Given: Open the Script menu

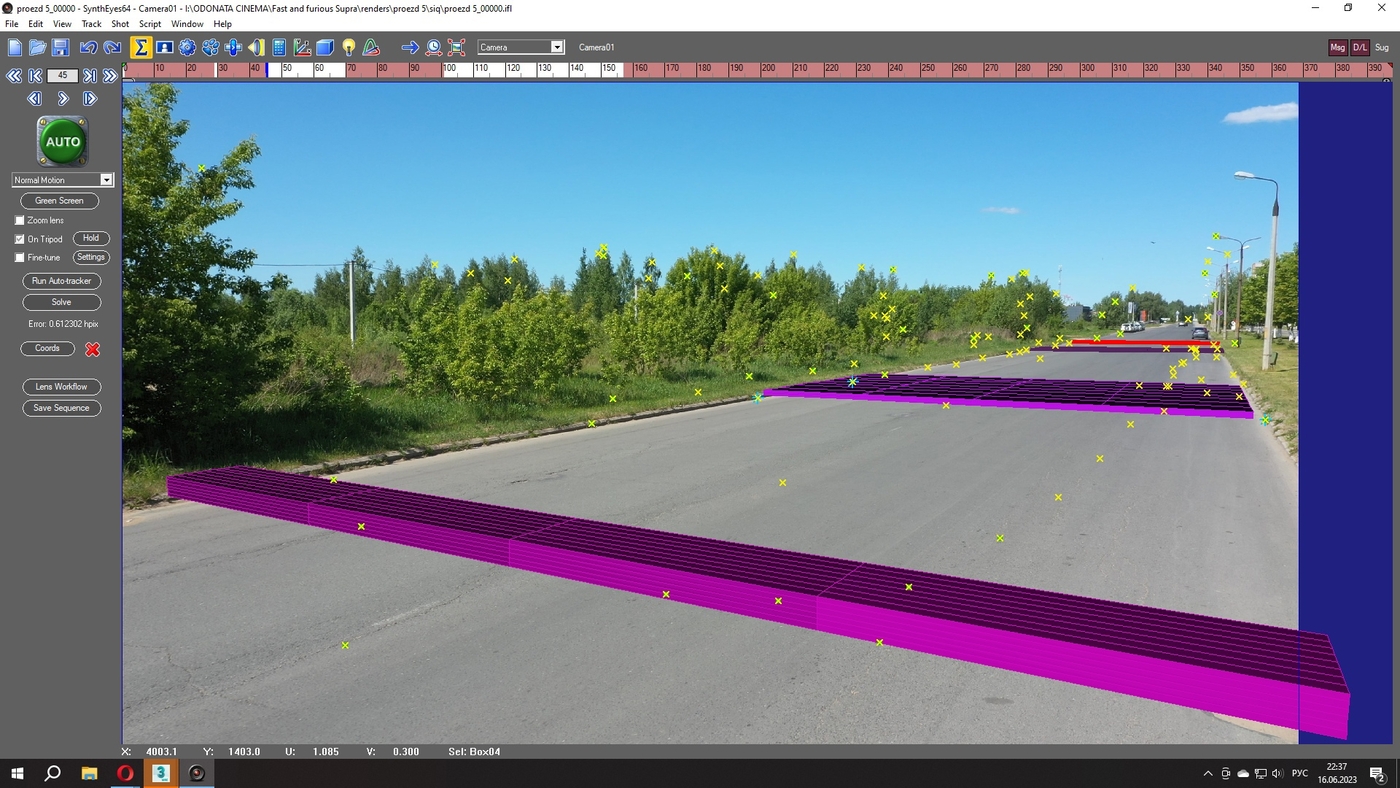Looking at the screenshot, I should [150, 24].
